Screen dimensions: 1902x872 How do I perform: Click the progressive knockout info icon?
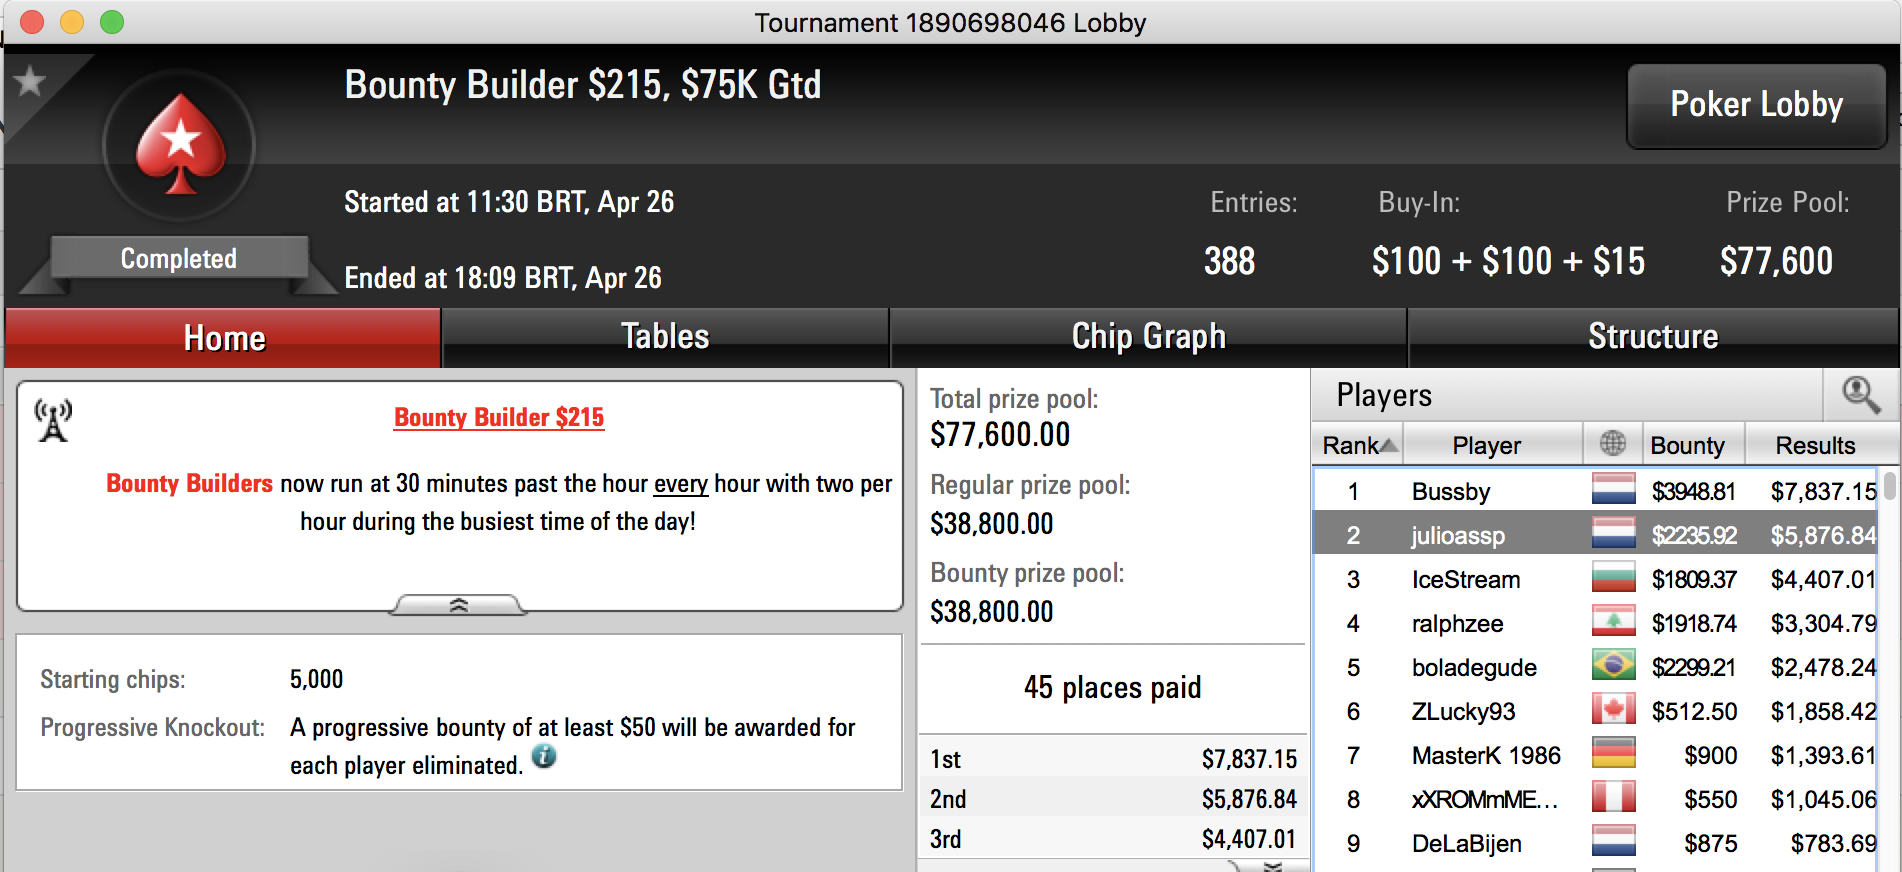(544, 756)
